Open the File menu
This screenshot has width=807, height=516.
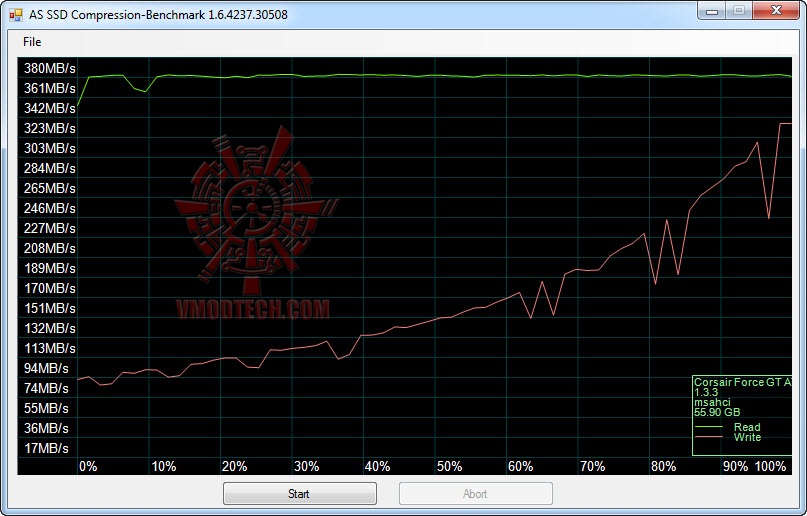[x=32, y=42]
